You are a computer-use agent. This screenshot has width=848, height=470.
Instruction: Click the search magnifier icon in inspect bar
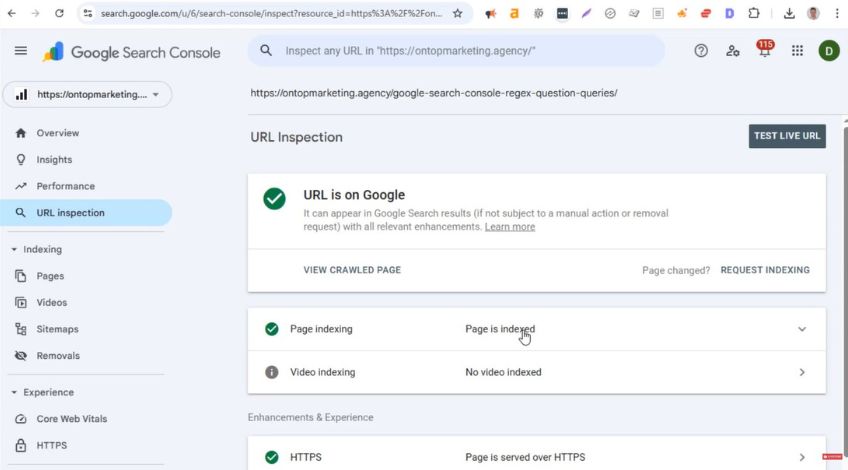(x=266, y=51)
